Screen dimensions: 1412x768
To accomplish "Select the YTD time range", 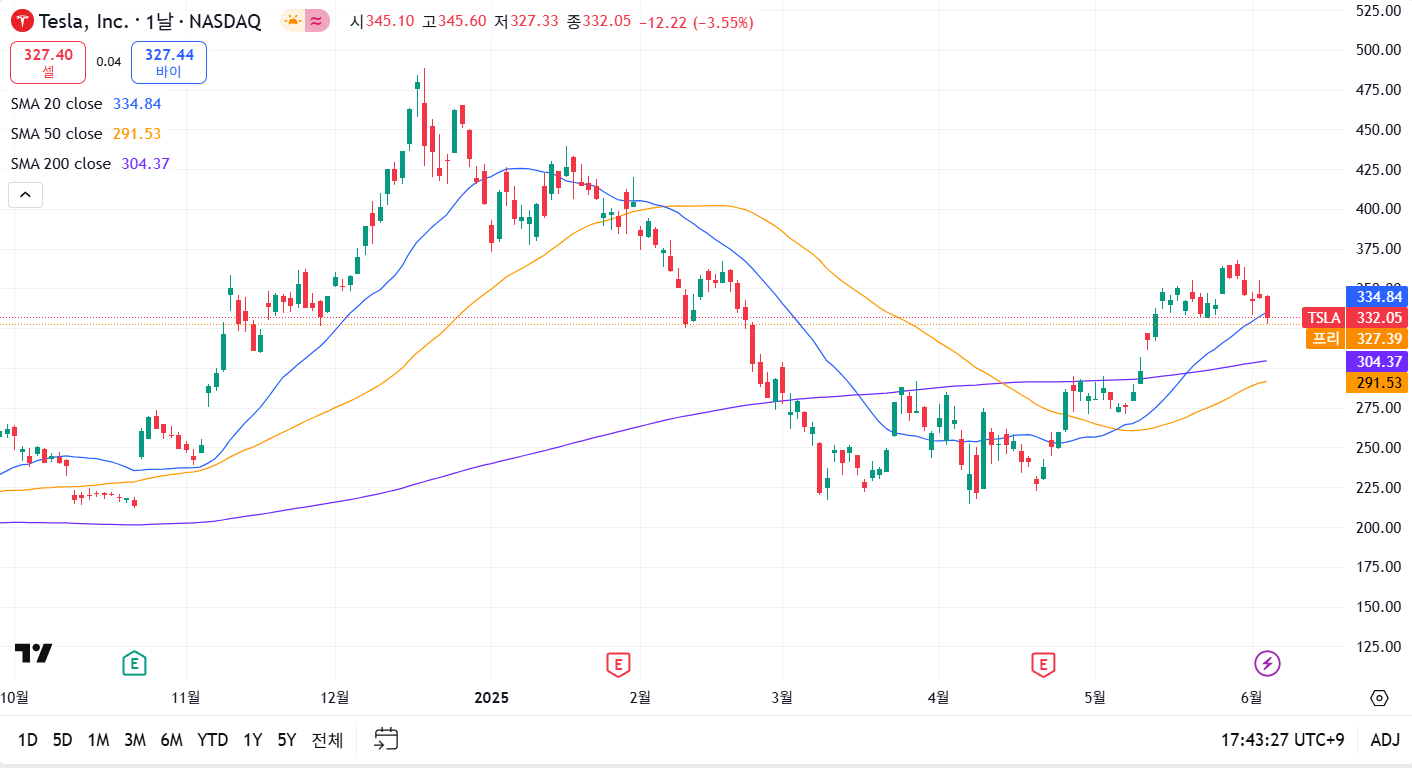I will coord(213,740).
